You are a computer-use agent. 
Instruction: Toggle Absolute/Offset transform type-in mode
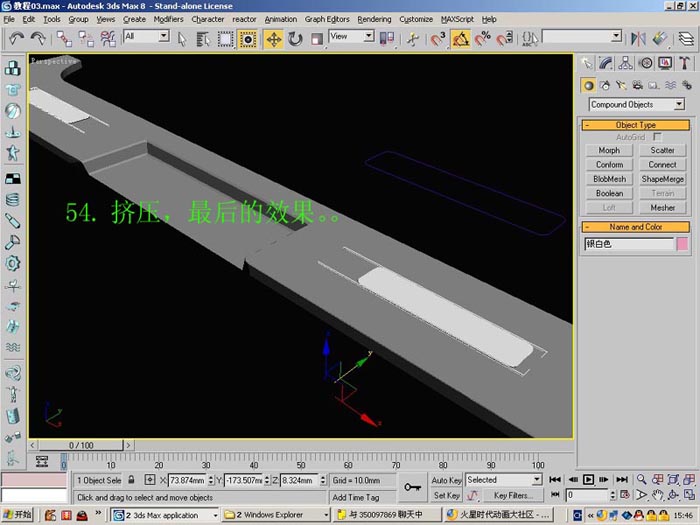coord(150,480)
